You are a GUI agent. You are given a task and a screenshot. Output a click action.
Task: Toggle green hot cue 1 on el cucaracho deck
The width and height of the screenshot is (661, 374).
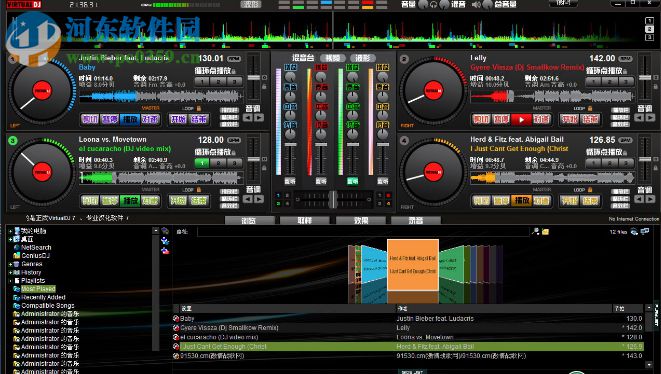202,163
